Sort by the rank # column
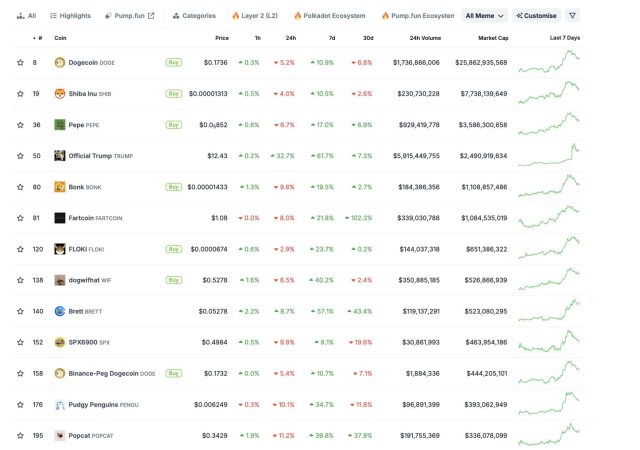This screenshot has height=450, width=640. tap(38, 38)
